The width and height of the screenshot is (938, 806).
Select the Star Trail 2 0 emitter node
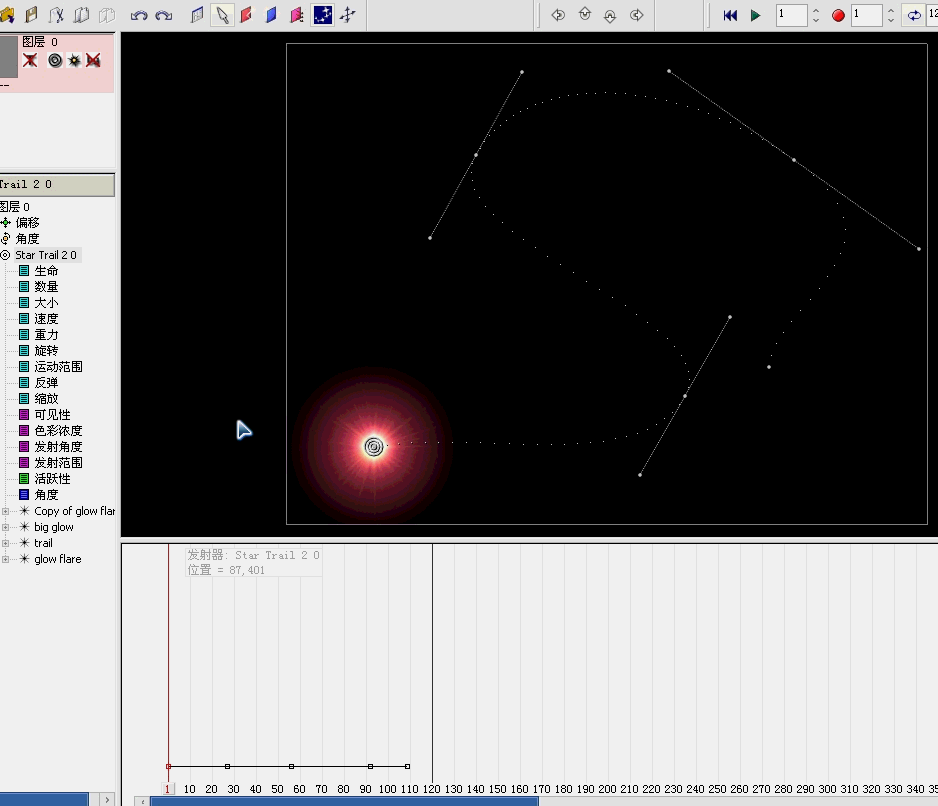click(x=46, y=255)
